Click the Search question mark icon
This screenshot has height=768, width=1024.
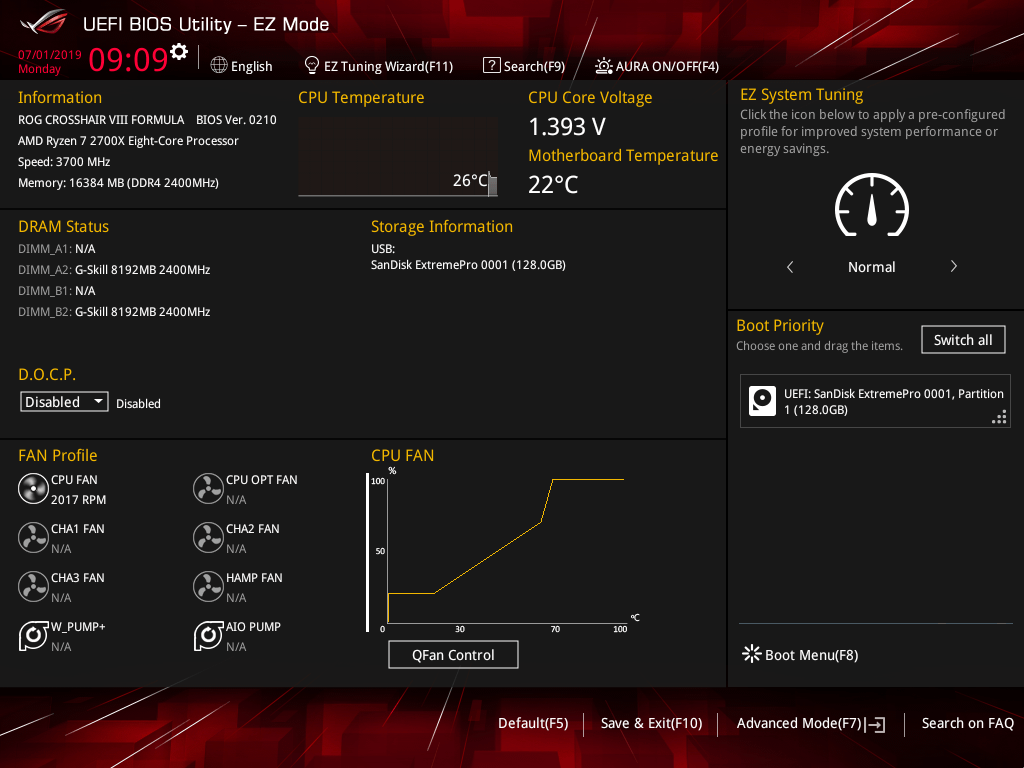tap(491, 65)
